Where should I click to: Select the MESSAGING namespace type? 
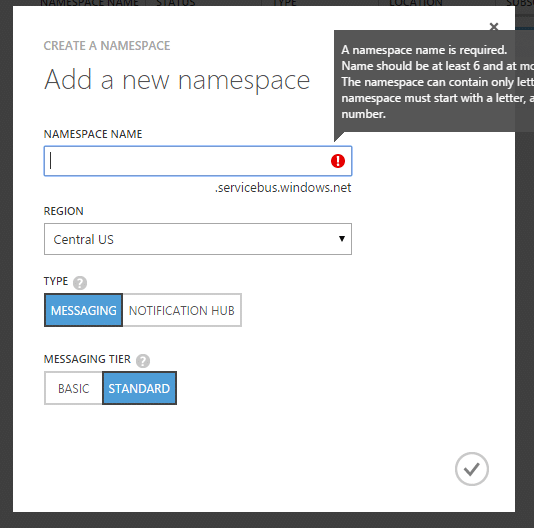tap(83, 310)
